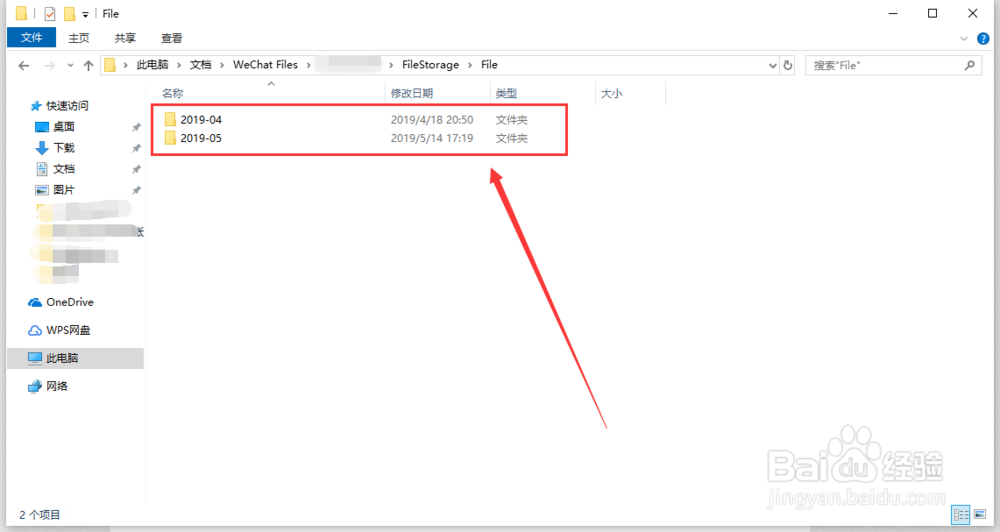
Task: Open 快速访问 in navigation pane
Action: click(x=67, y=106)
